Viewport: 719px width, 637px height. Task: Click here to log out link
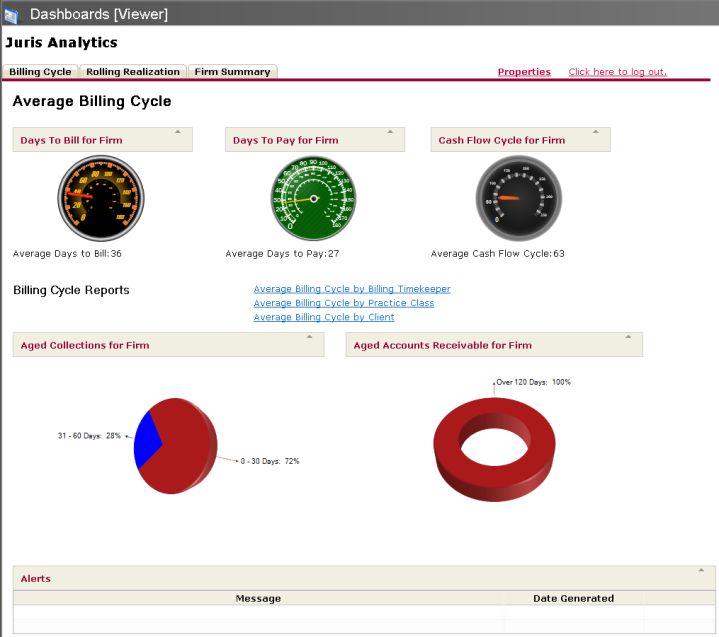coord(617,72)
